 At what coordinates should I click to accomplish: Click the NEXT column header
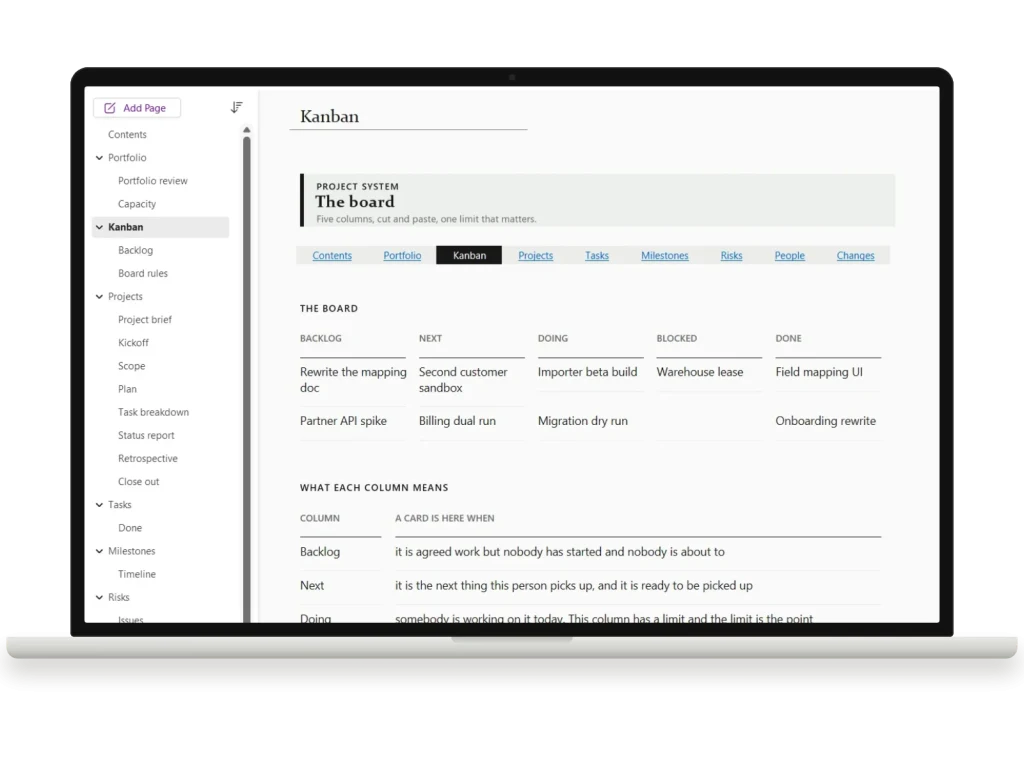coord(430,338)
